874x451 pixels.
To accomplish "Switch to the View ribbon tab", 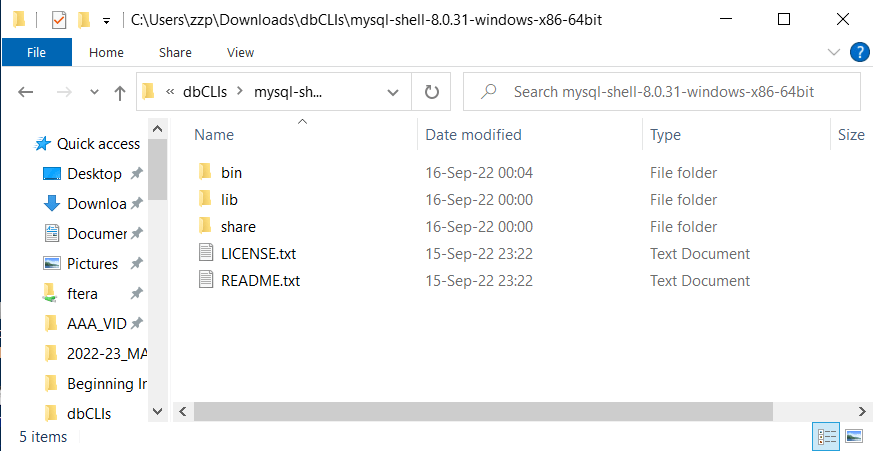I will click(x=240, y=52).
